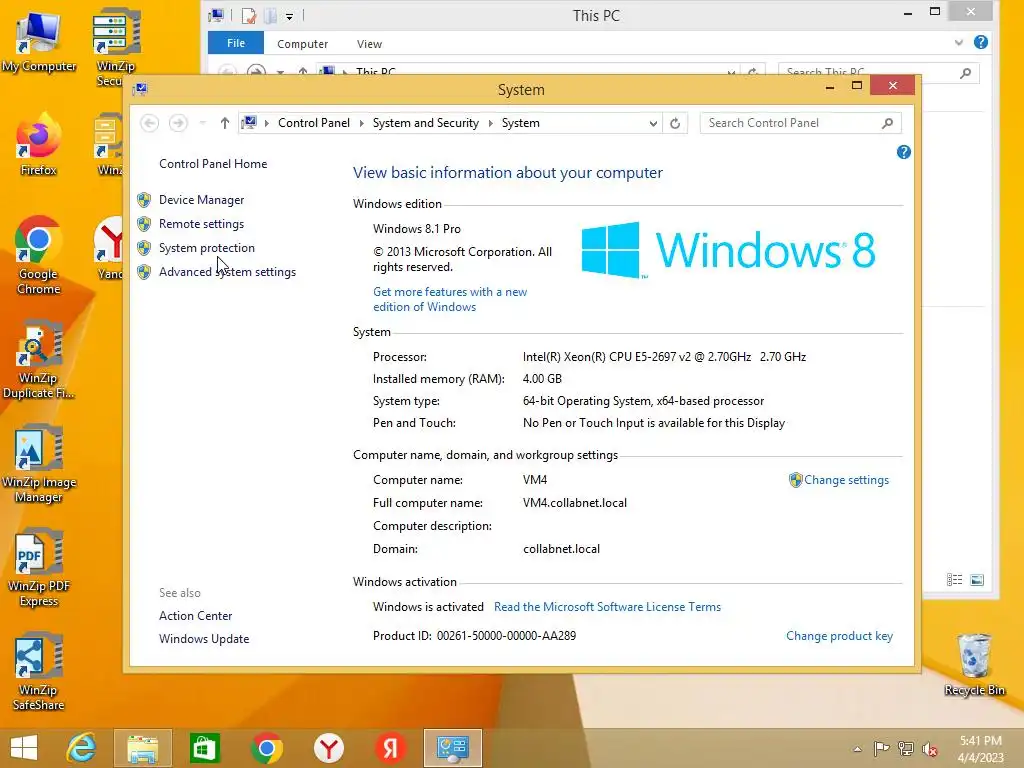Select Control Panel in the breadcrumb
Image resolution: width=1024 pixels, height=768 pixels.
313,123
